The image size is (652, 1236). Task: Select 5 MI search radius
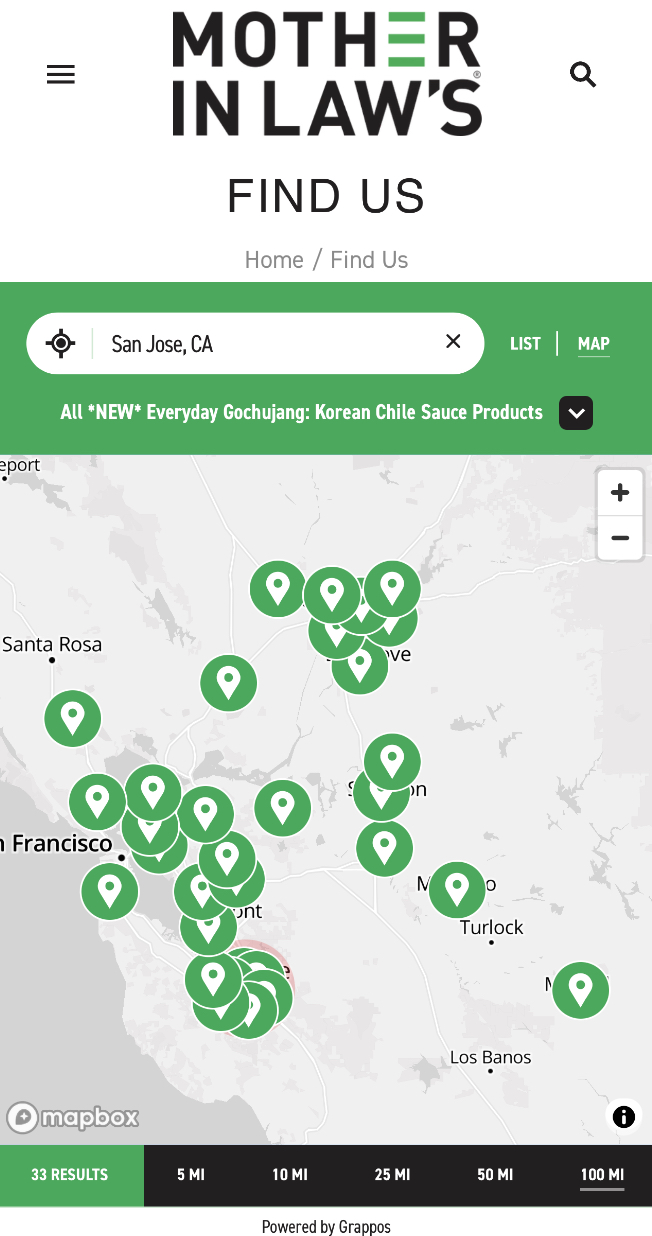pyautogui.click(x=191, y=1175)
